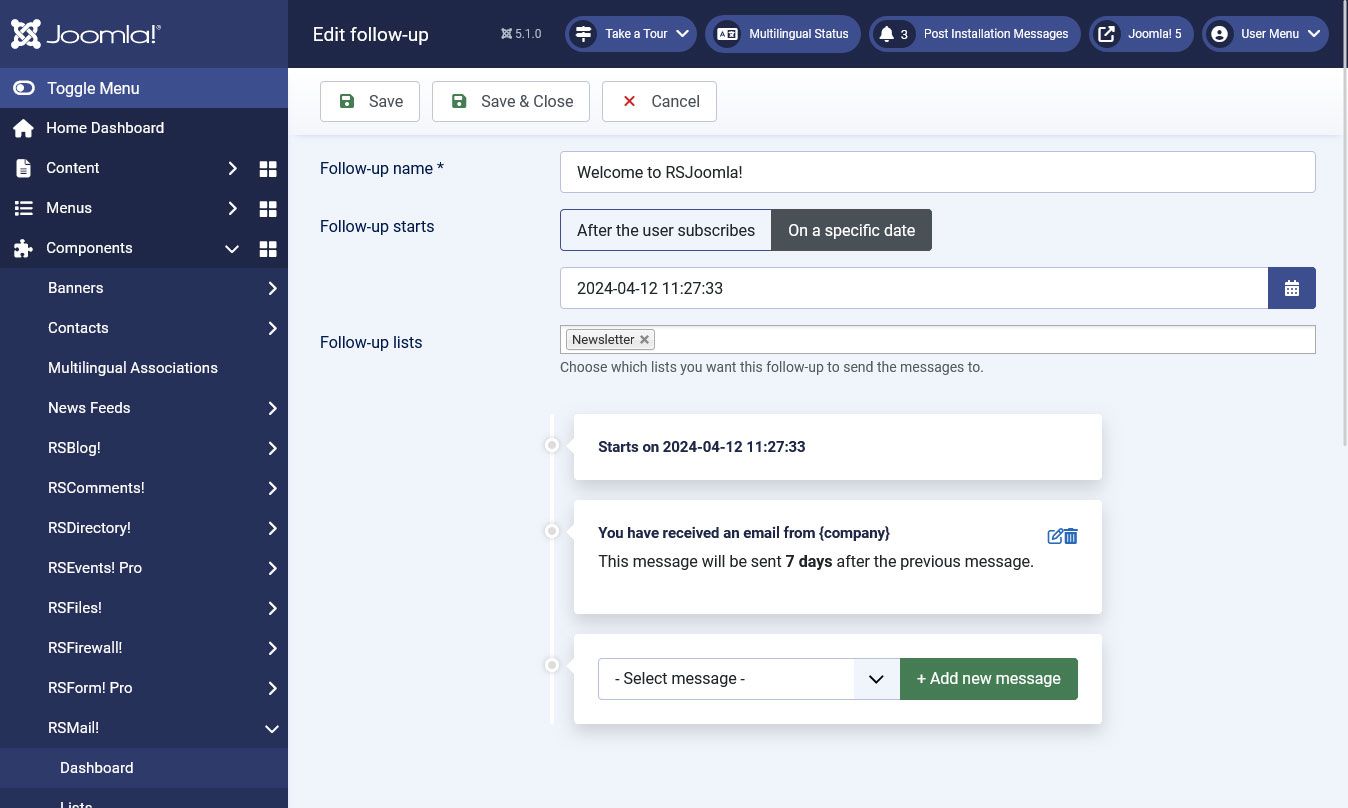Click 'Starts on 2024-04-12 11:27:33' text
This screenshot has width=1348, height=808.
(702, 447)
